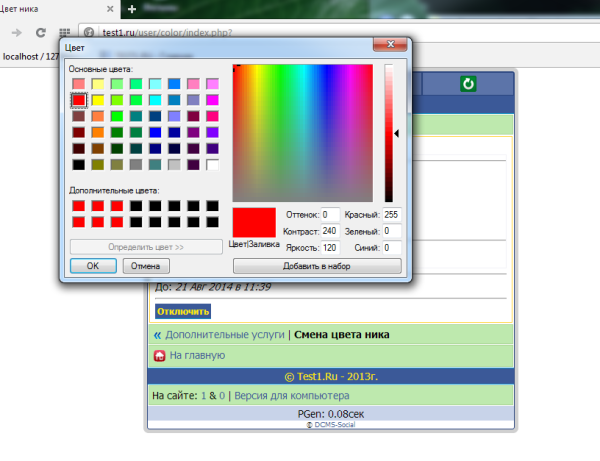Click the blue double-arrow back icon

point(157,335)
